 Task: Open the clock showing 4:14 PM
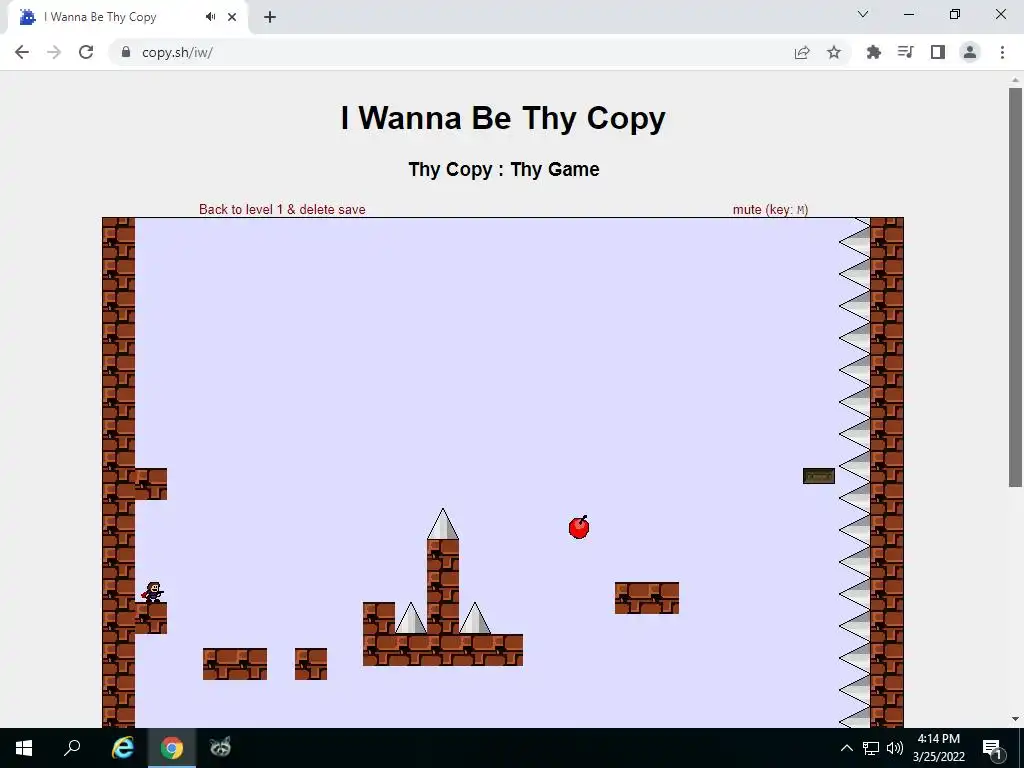938,748
